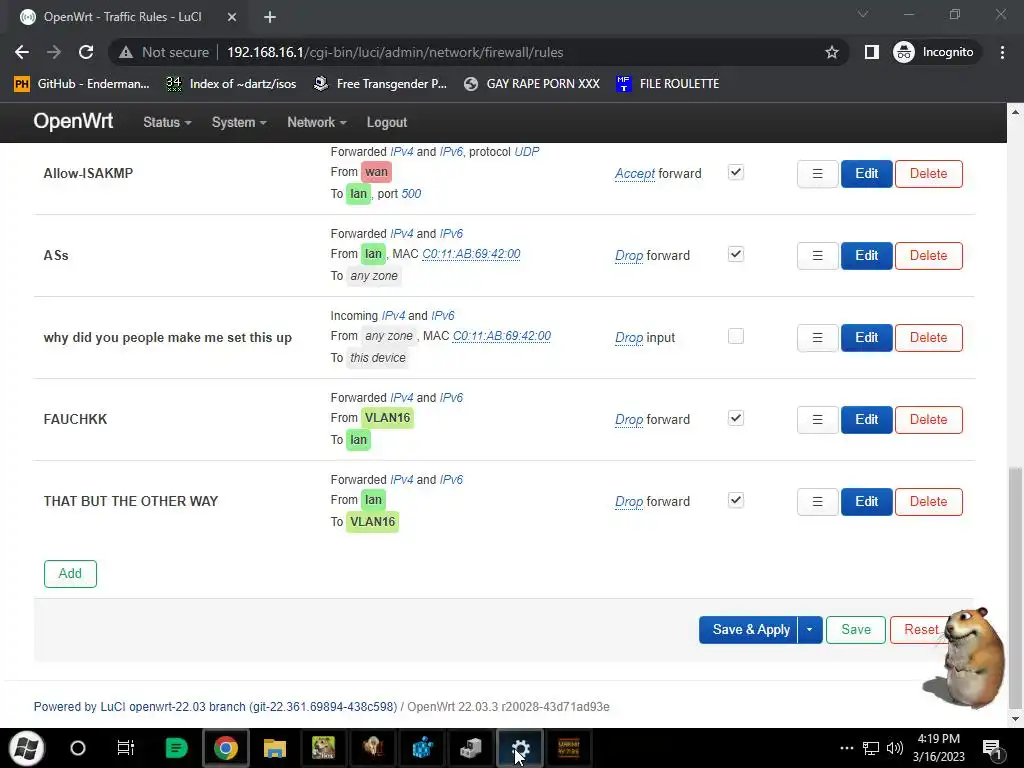Open the browser side panel icon
The image size is (1024, 768).
pos(871,52)
